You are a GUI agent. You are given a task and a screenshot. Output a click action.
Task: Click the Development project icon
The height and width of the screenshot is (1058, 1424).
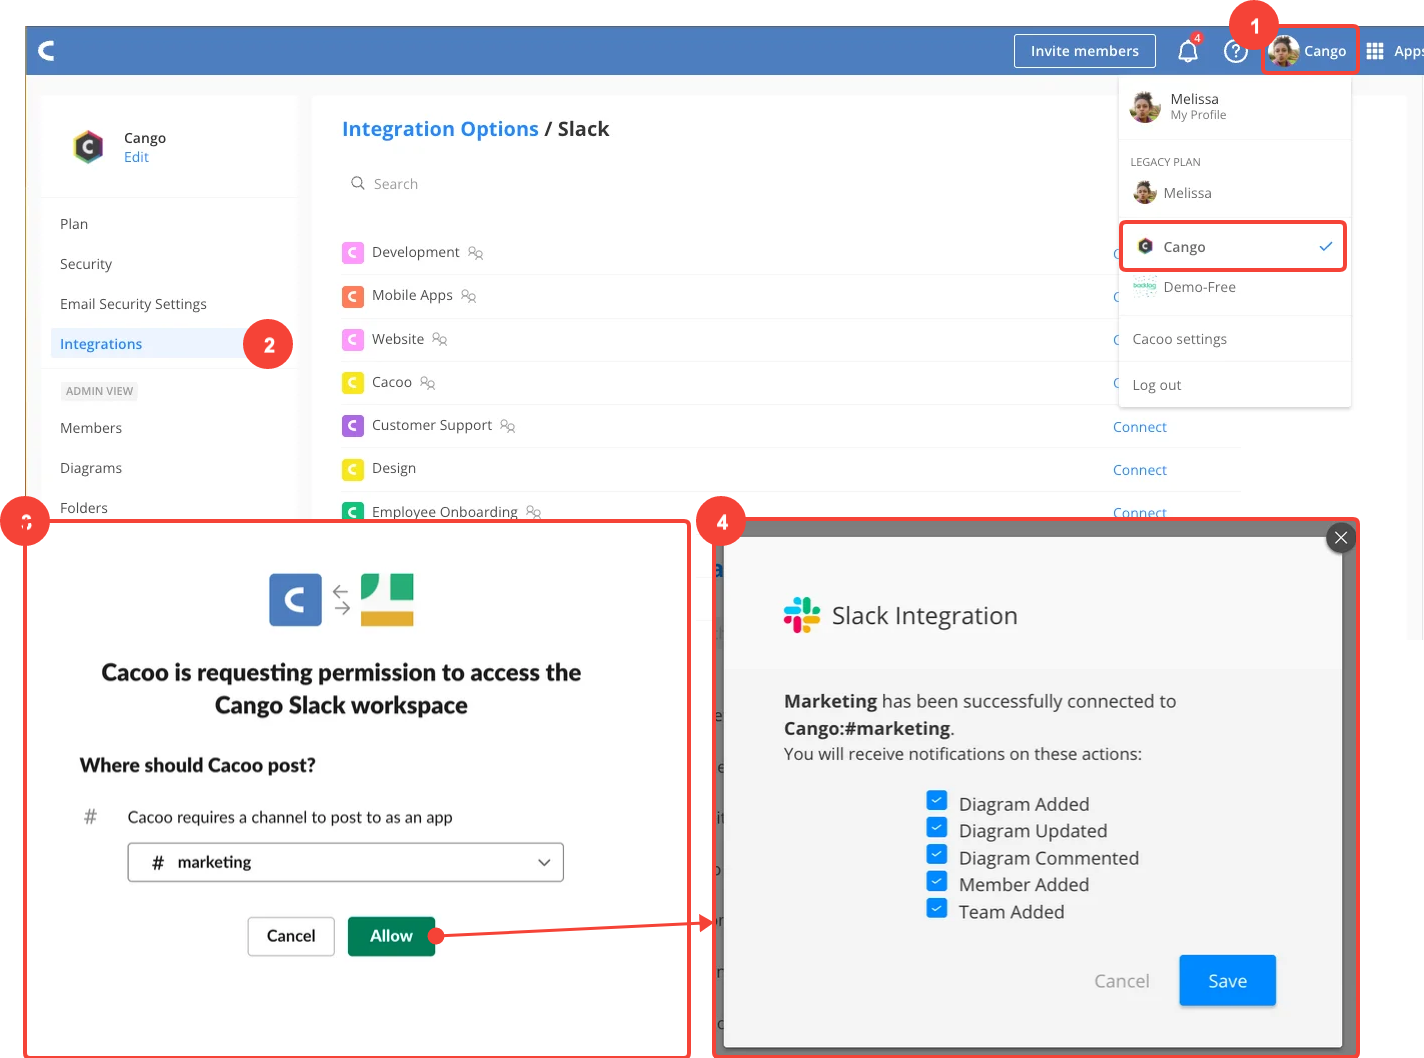[352, 253]
